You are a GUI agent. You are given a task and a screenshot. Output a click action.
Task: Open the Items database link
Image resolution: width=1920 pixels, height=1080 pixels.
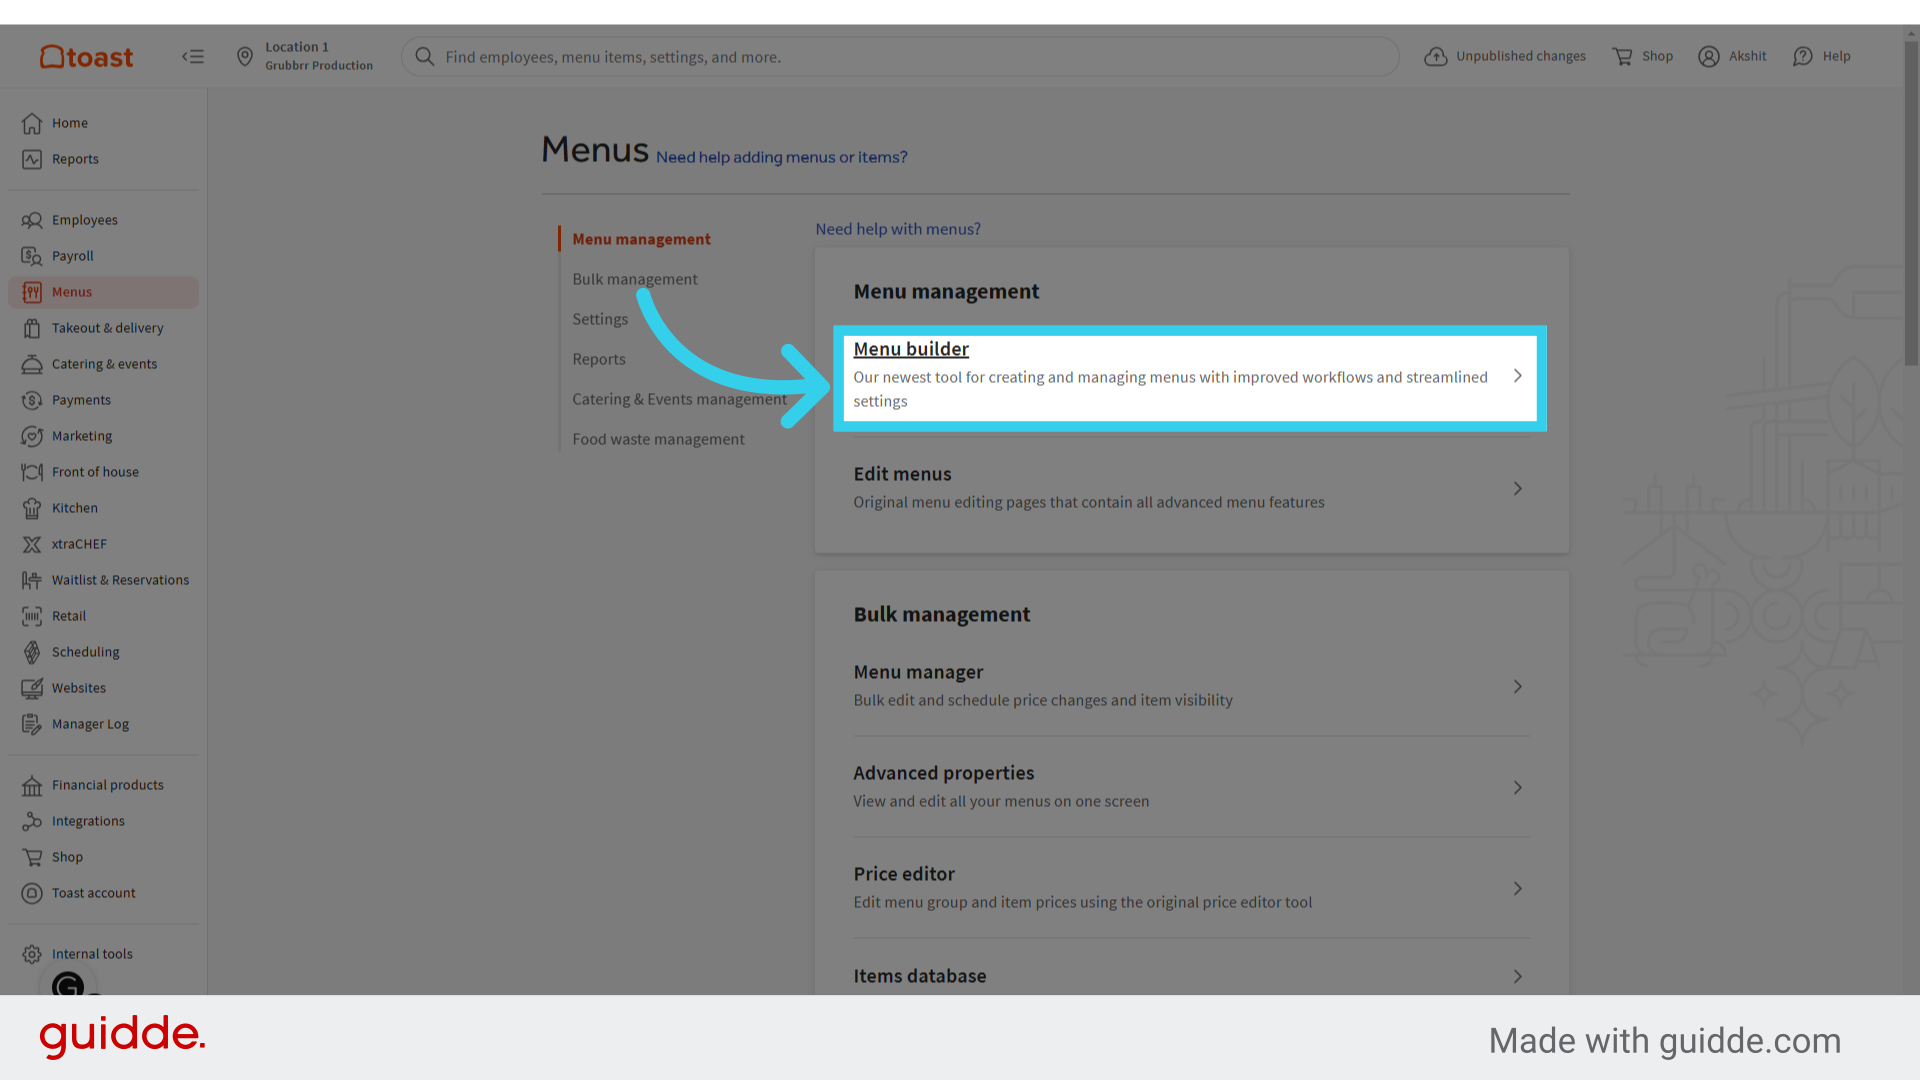point(920,976)
